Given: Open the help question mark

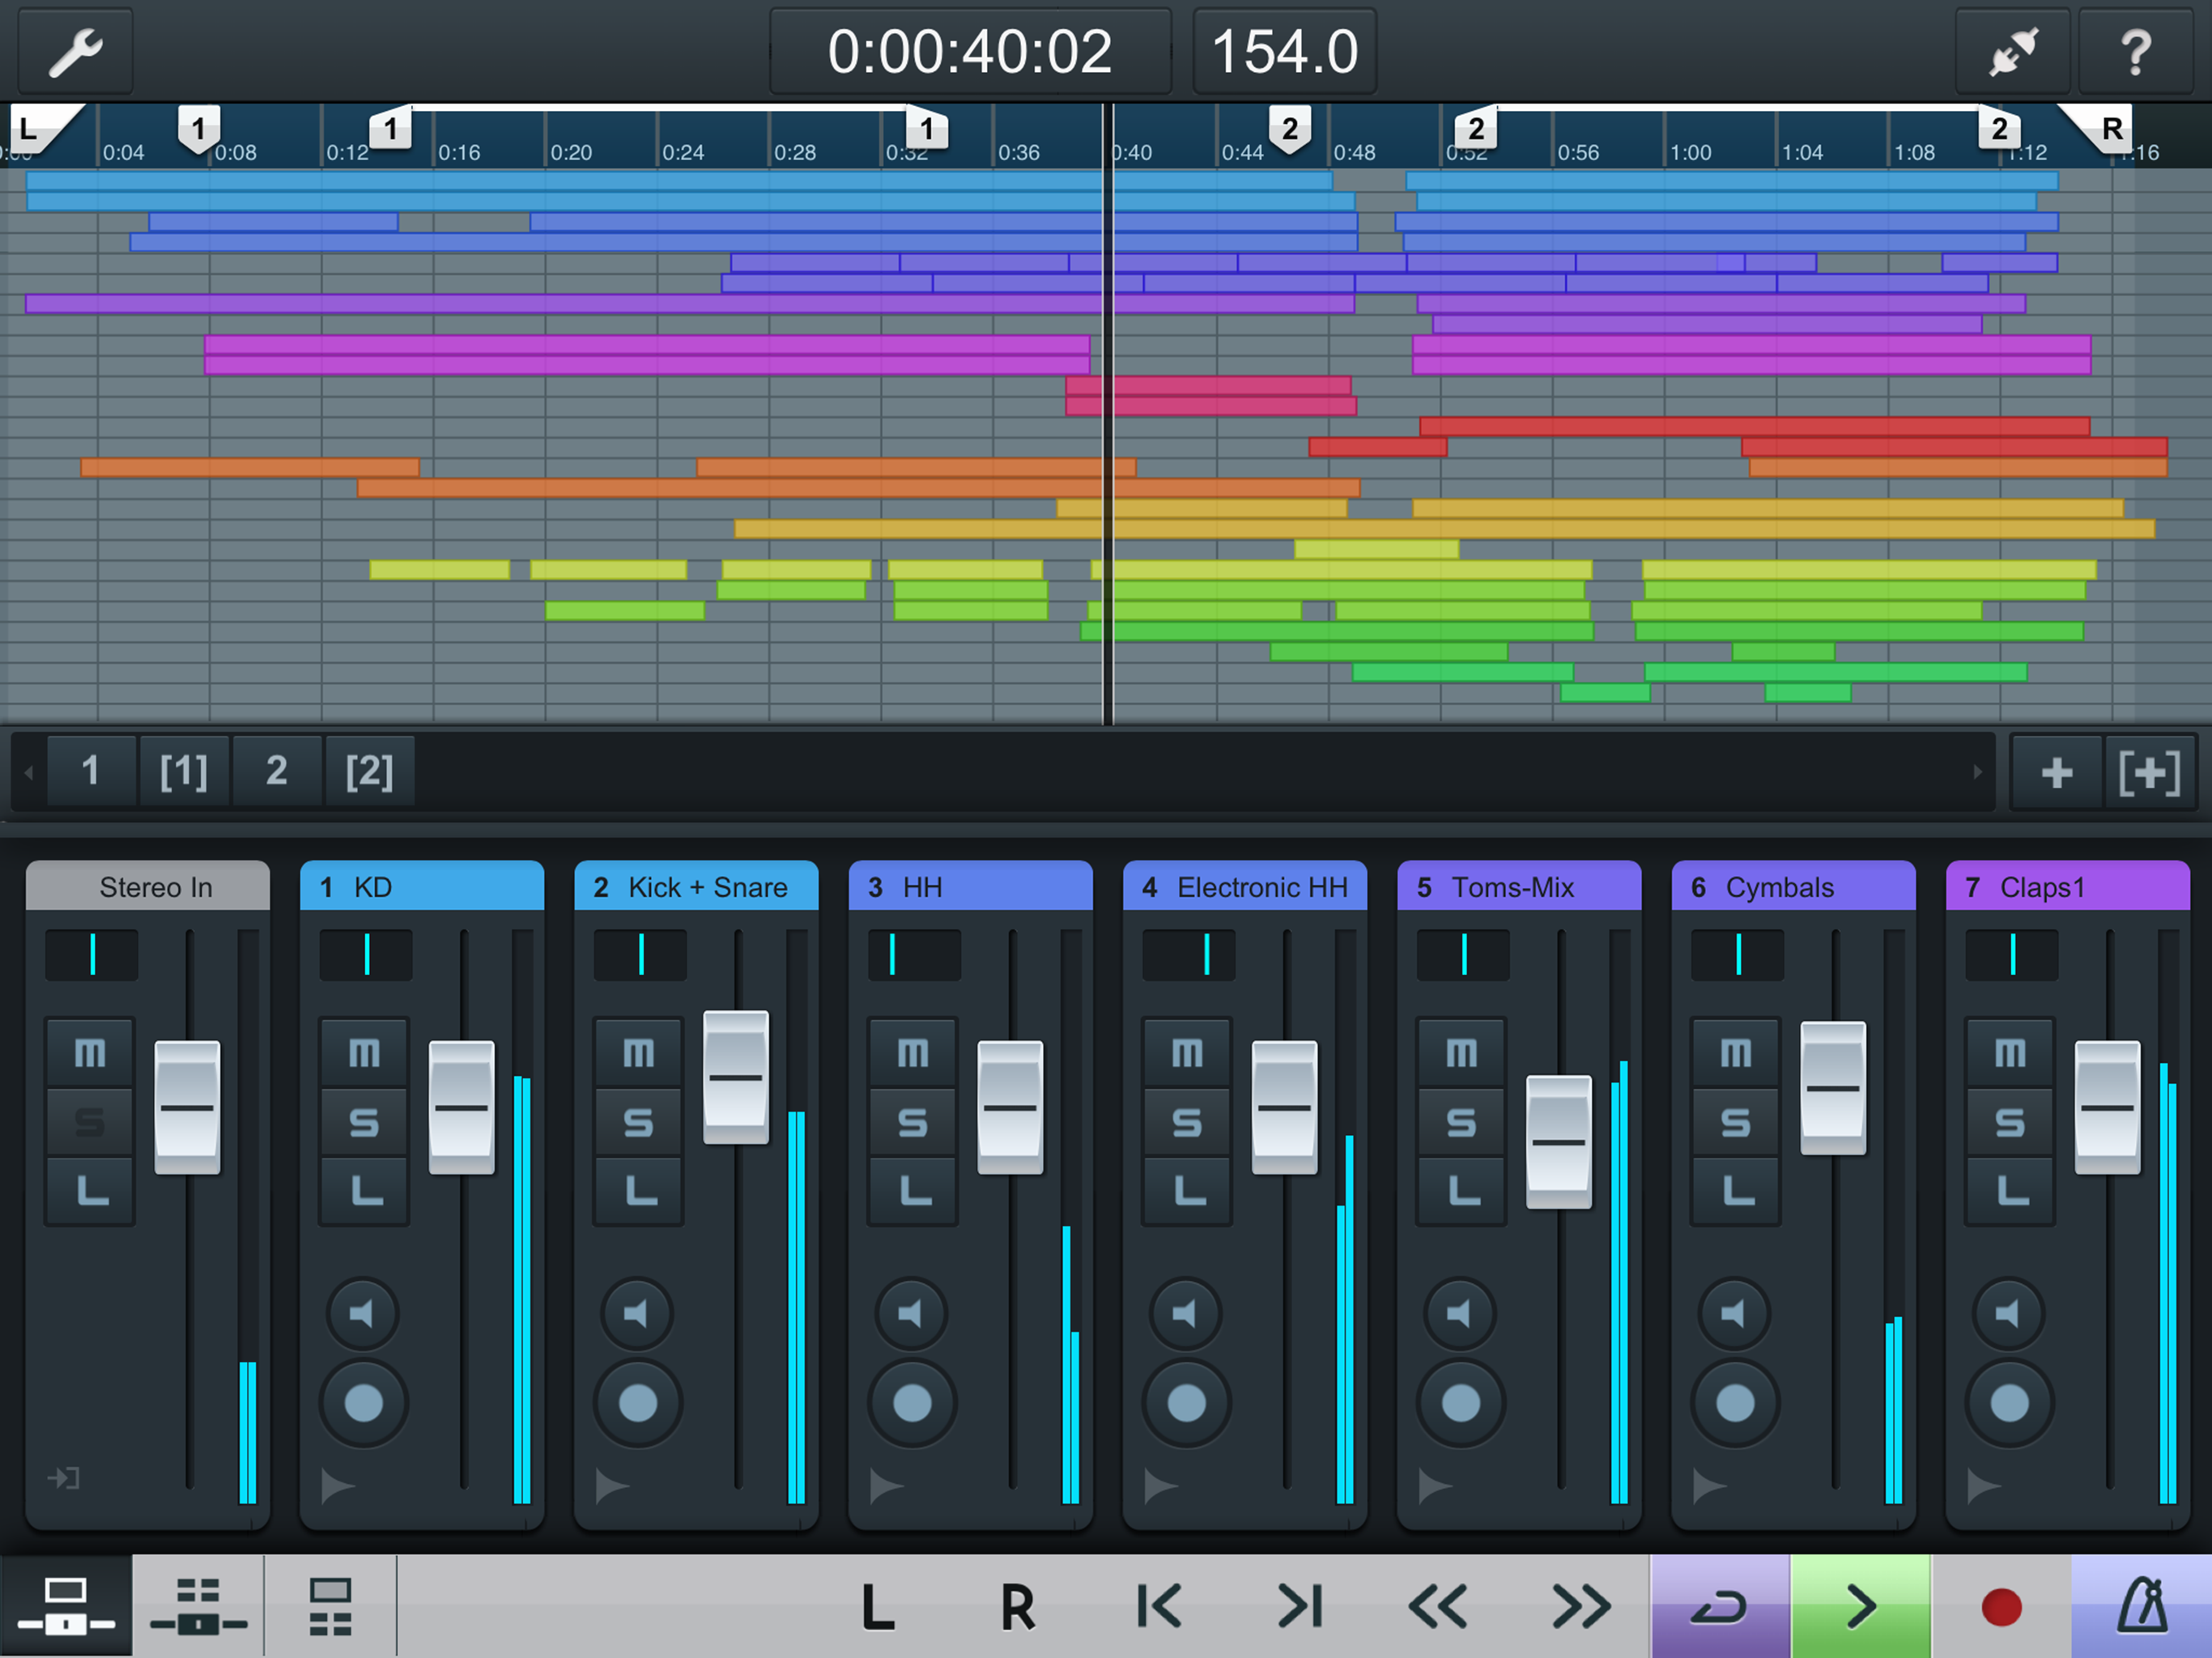Looking at the screenshot, I should [x=2134, y=52].
